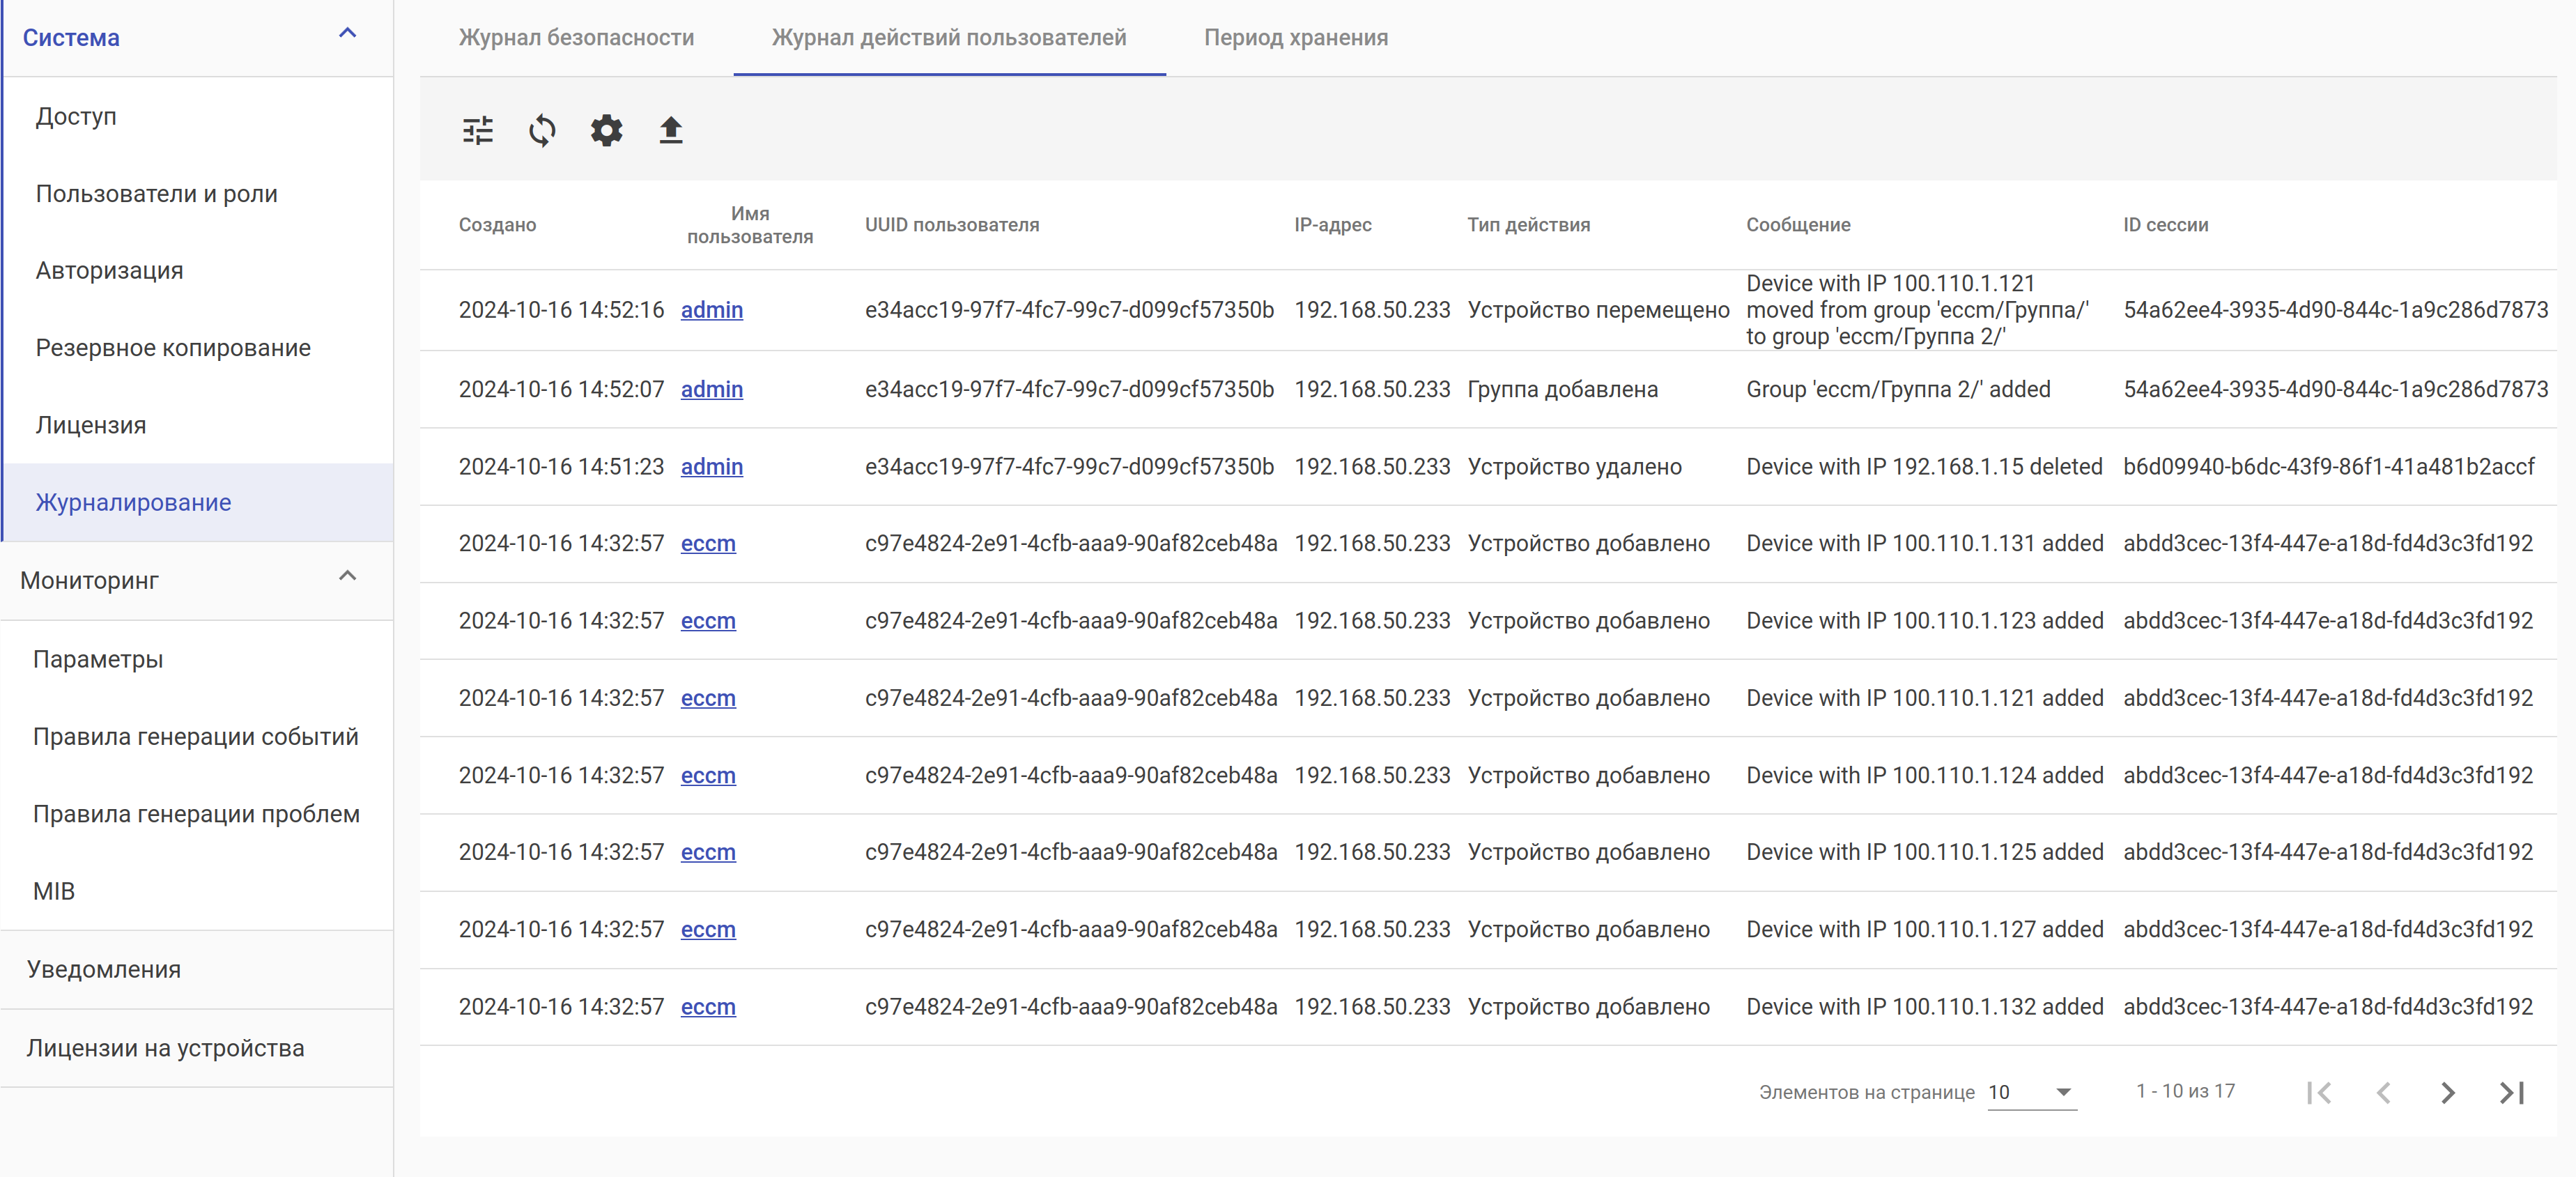Screen dimensions: 2576x1177
Task: Select Правила генерации событий item
Action: point(195,737)
